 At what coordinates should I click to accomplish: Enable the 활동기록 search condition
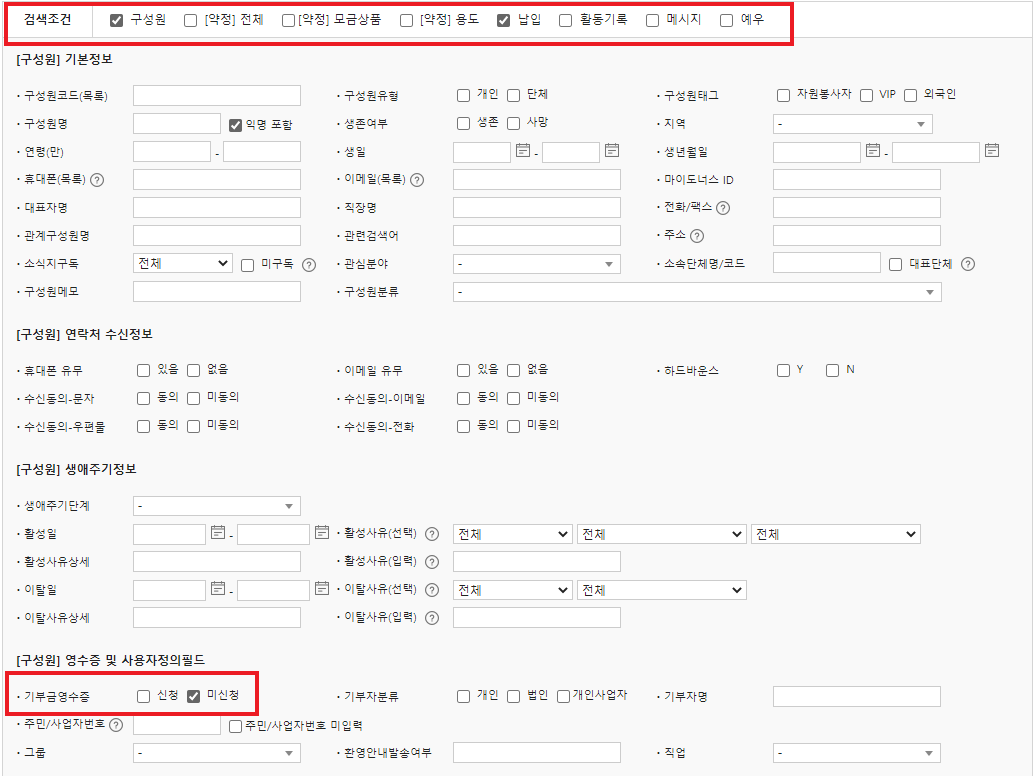pos(566,20)
